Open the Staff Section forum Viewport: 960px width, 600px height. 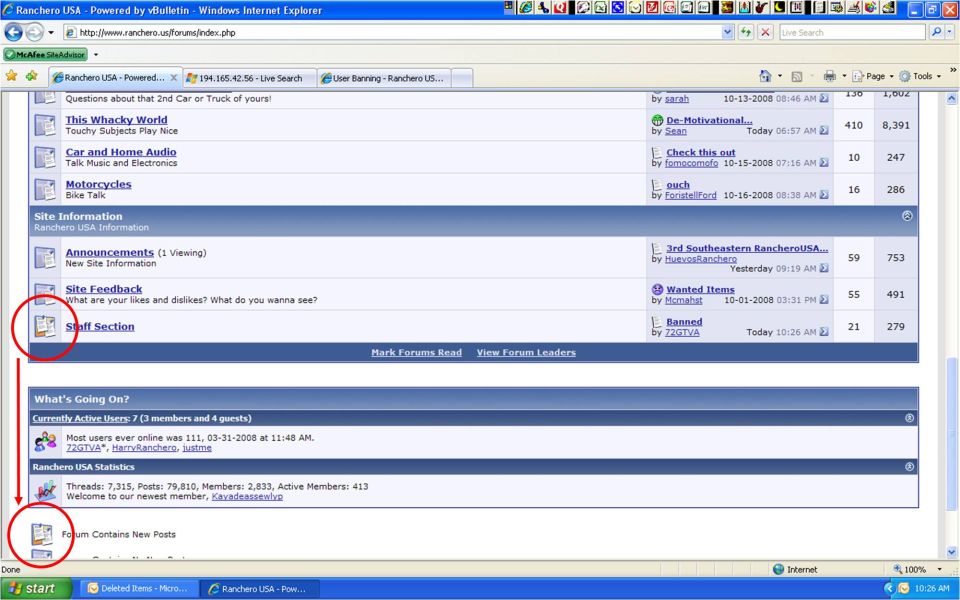100,326
